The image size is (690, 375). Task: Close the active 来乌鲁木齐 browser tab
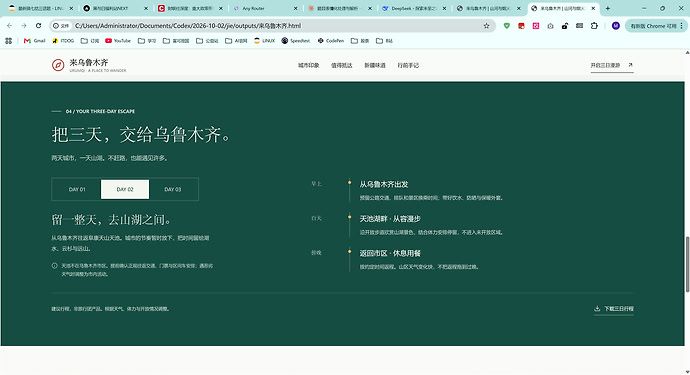click(x=593, y=8)
